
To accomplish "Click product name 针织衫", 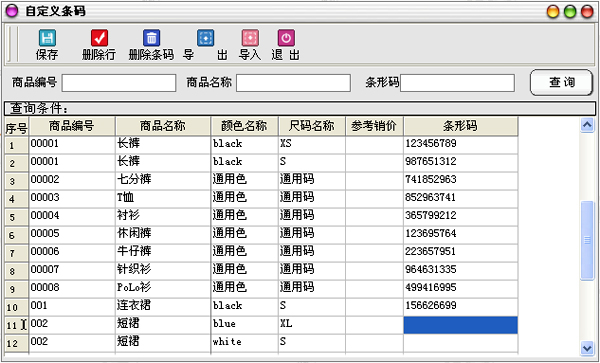I will click(x=134, y=269).
